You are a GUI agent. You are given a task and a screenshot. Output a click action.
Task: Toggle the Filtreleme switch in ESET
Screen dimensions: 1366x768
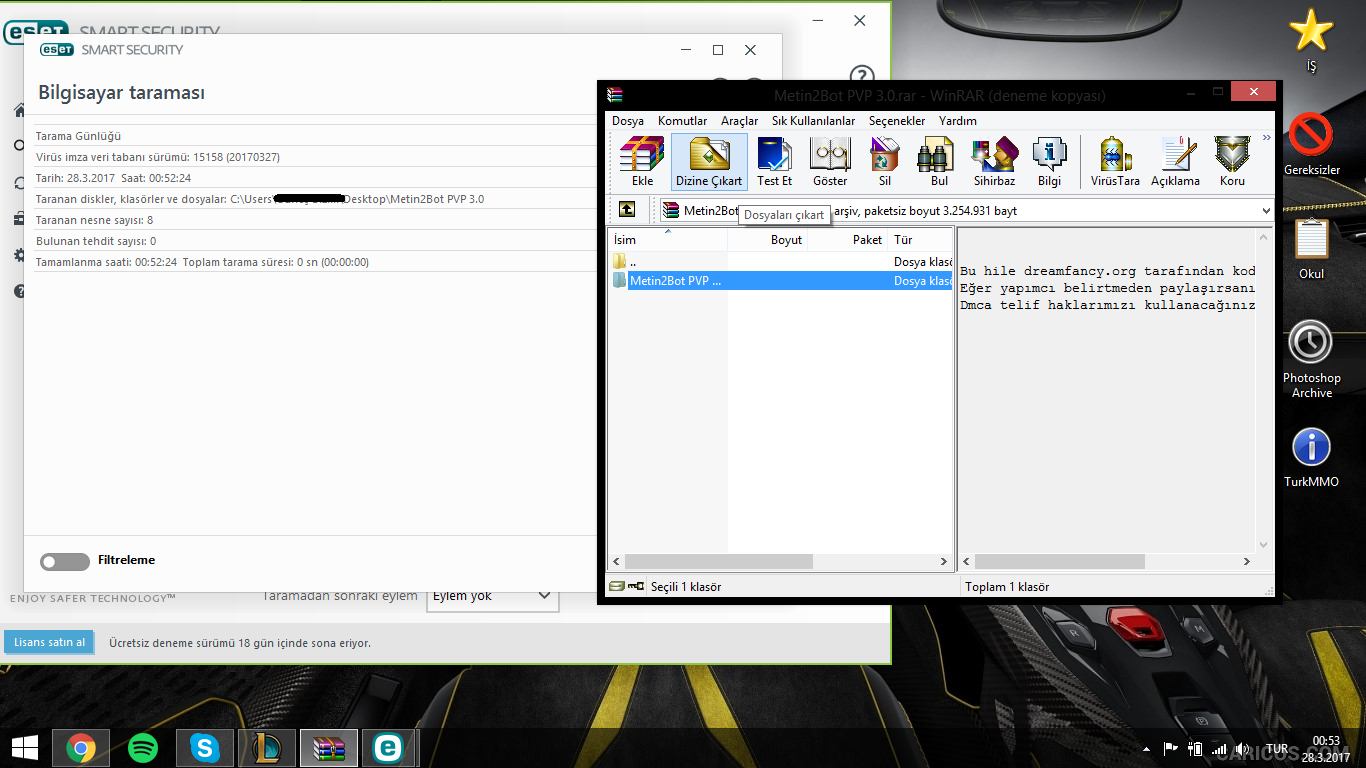click(65, 562)
